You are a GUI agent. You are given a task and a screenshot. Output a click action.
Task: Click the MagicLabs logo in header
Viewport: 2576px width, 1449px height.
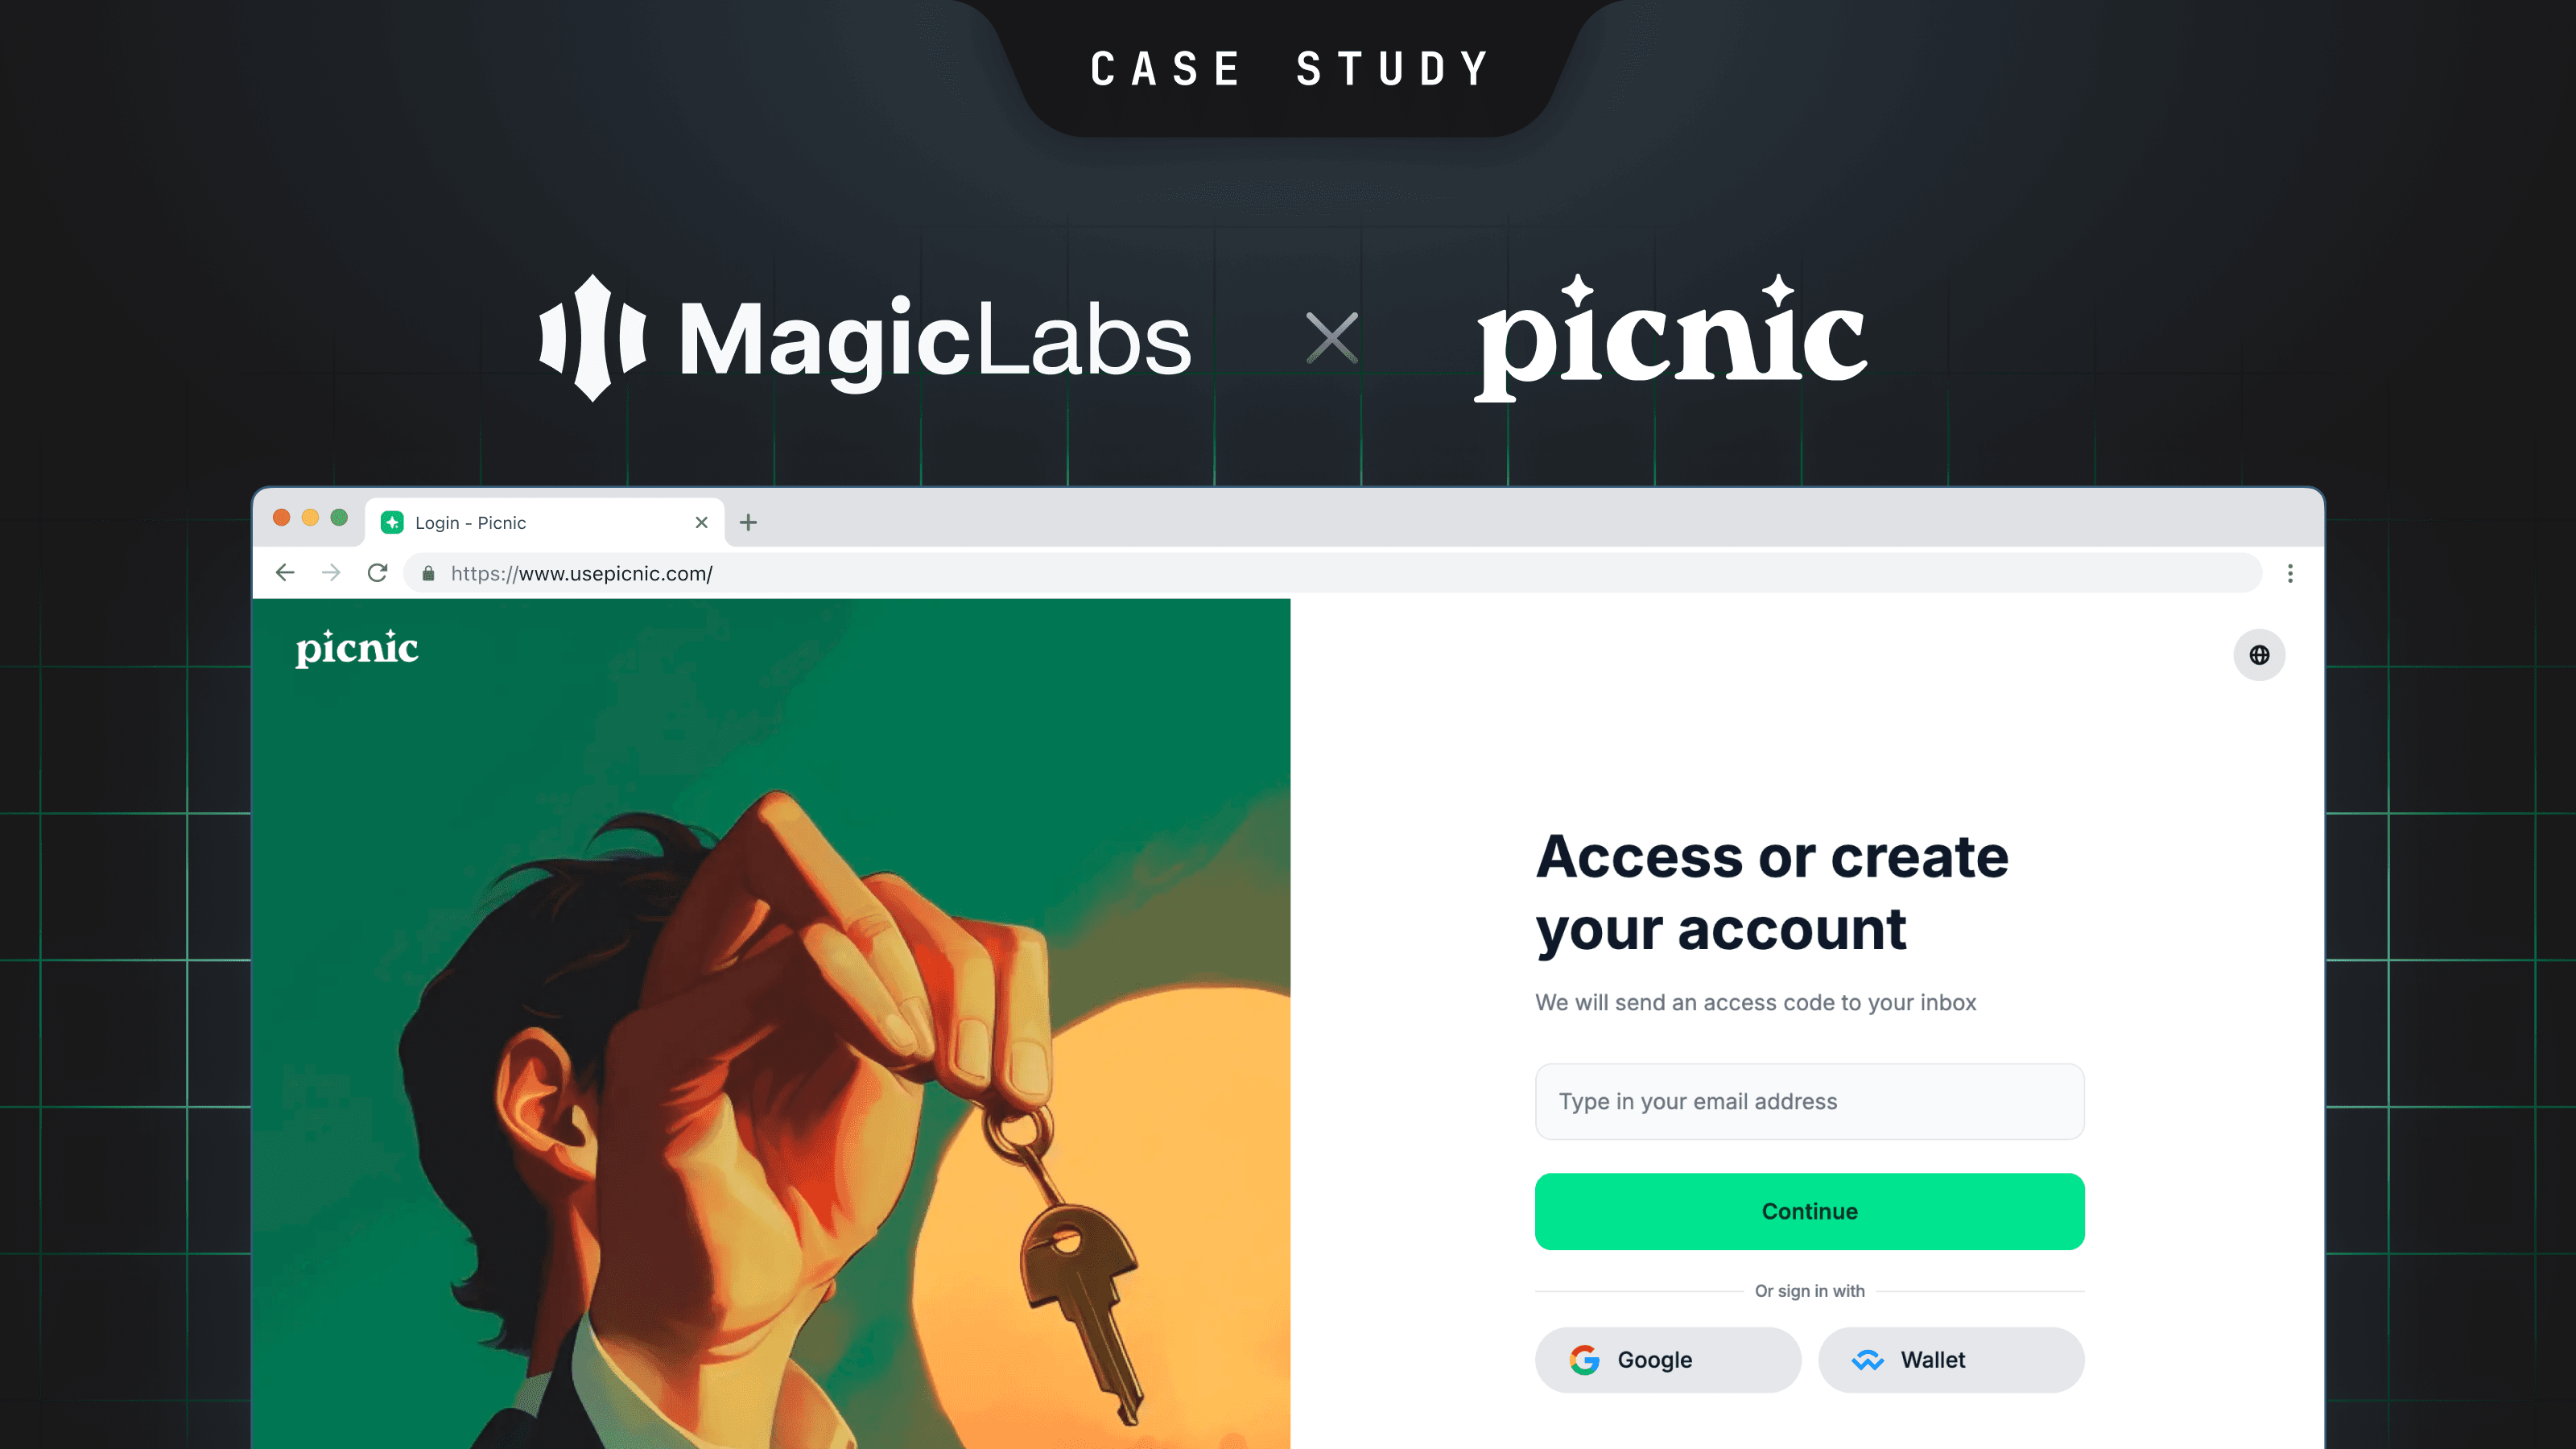(865, 338)
